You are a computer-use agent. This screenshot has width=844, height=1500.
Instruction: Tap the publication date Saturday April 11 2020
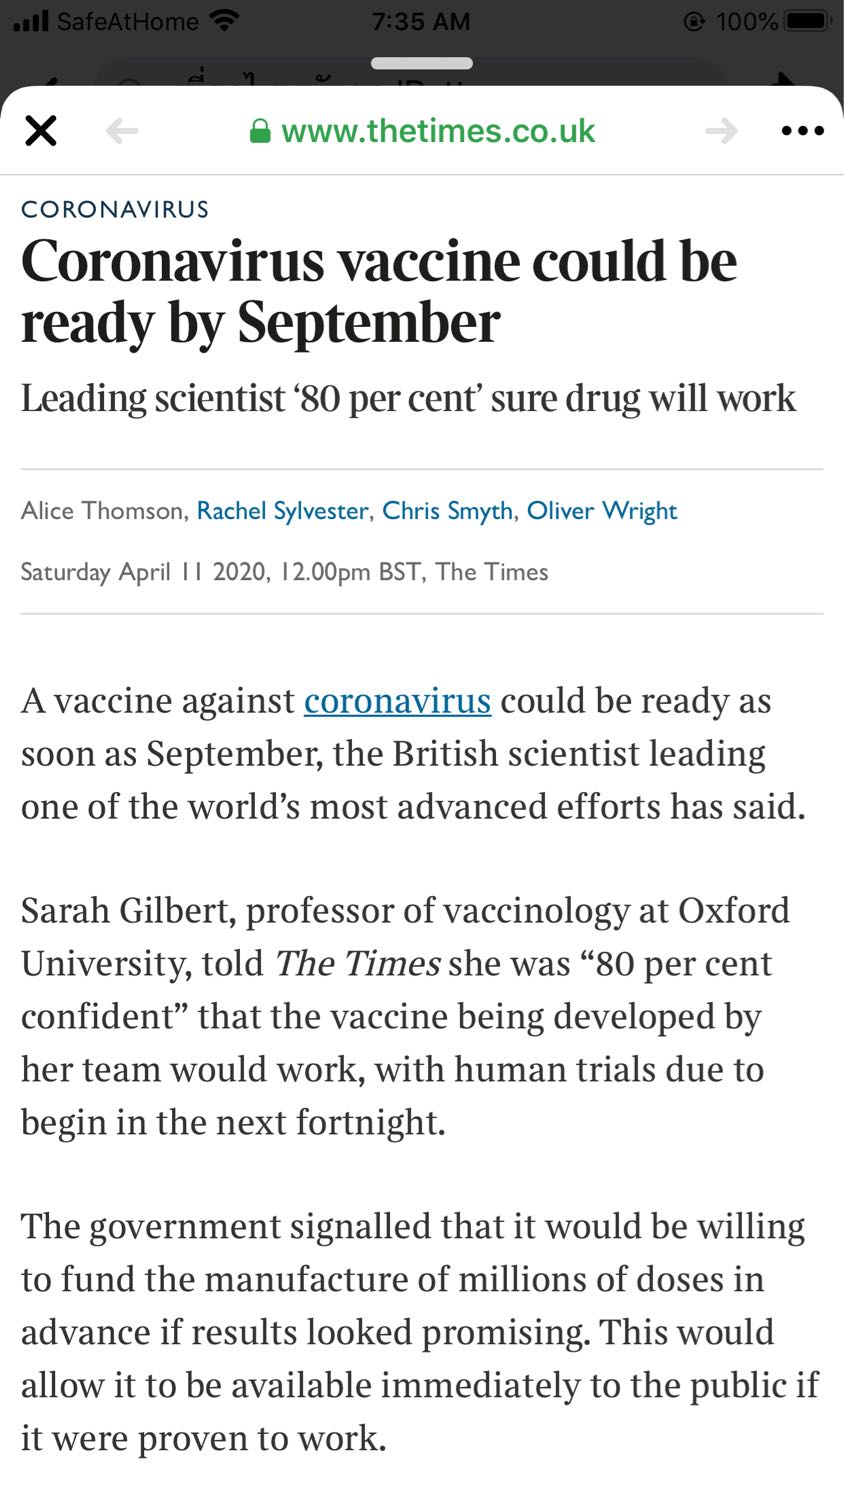point(143,572)
